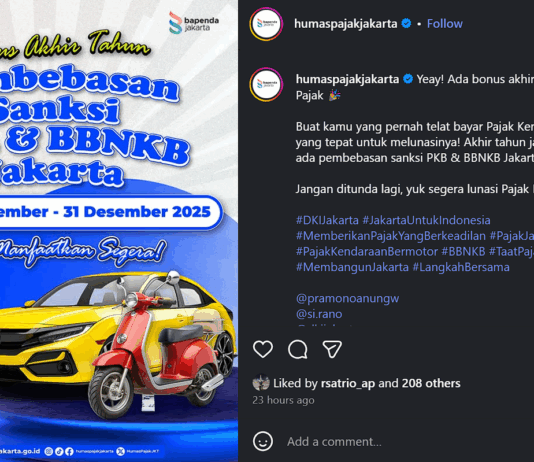The height and width of the screenshot is (462, 534).
Task: Open rsatrio_ap profile from likes
Action: [x=348, y=383]
